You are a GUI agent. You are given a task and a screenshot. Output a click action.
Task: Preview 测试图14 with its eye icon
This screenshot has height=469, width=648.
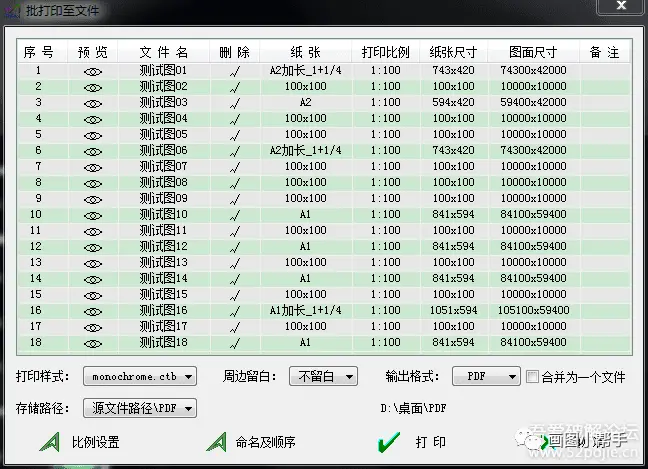point(93,280)
